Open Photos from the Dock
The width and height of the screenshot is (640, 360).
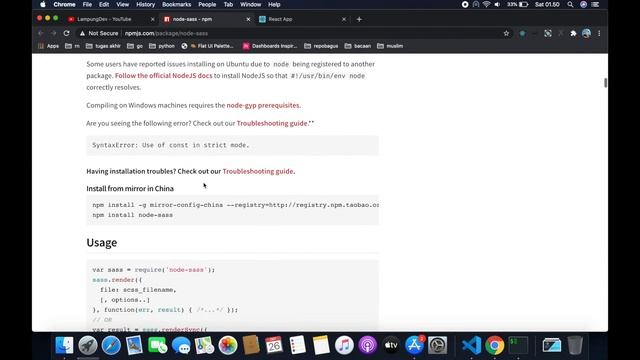(x=228, y=345)
